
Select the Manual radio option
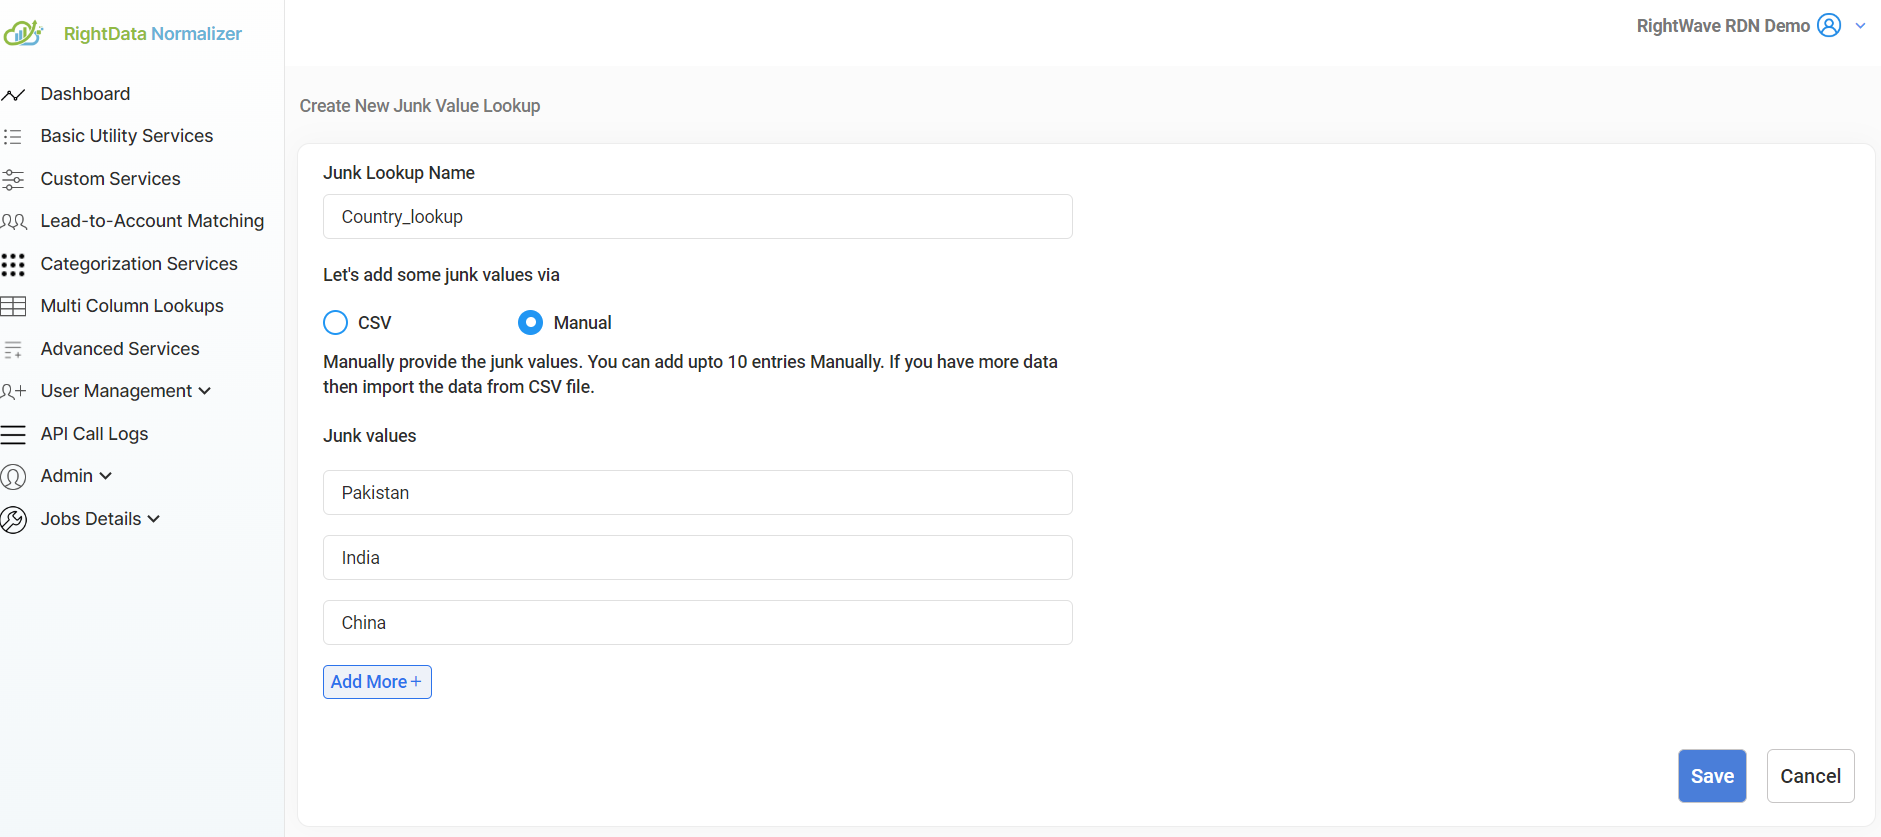pyautogui.click(x=530, y=323)
